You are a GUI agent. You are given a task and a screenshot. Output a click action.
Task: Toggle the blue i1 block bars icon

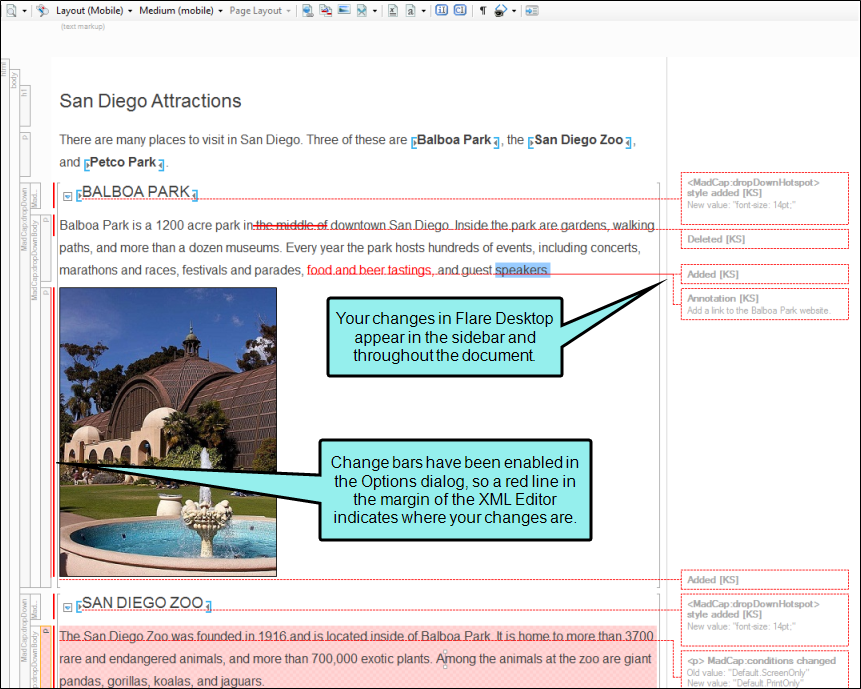coord(441,10)
